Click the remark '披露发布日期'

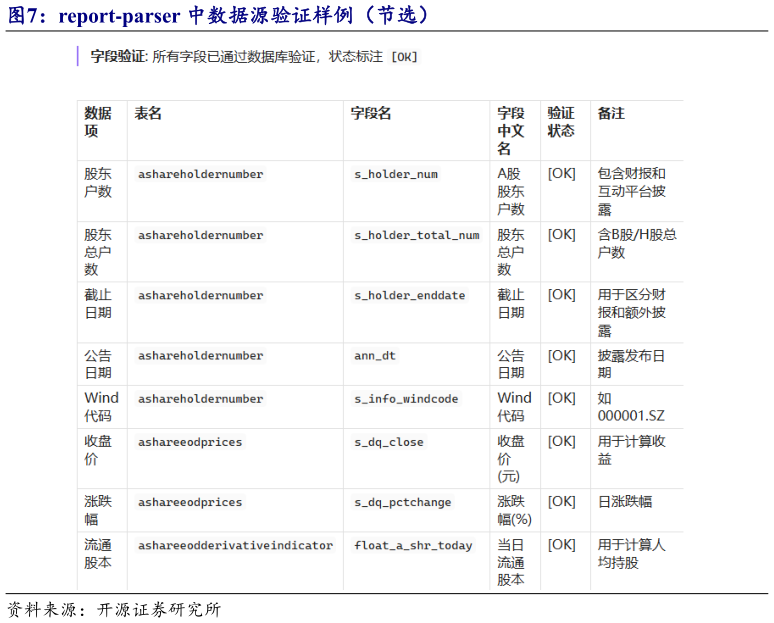click(631, 364)
